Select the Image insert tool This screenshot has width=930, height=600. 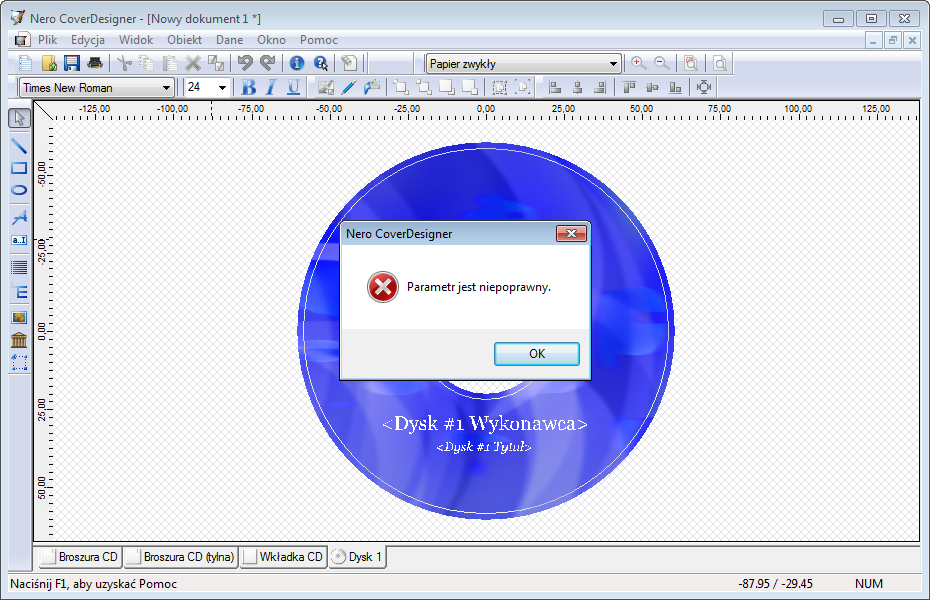click(x=19, y=317)
